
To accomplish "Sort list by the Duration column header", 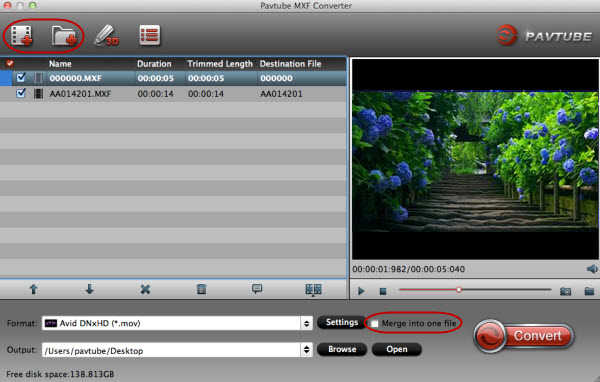I will point(154,64).
